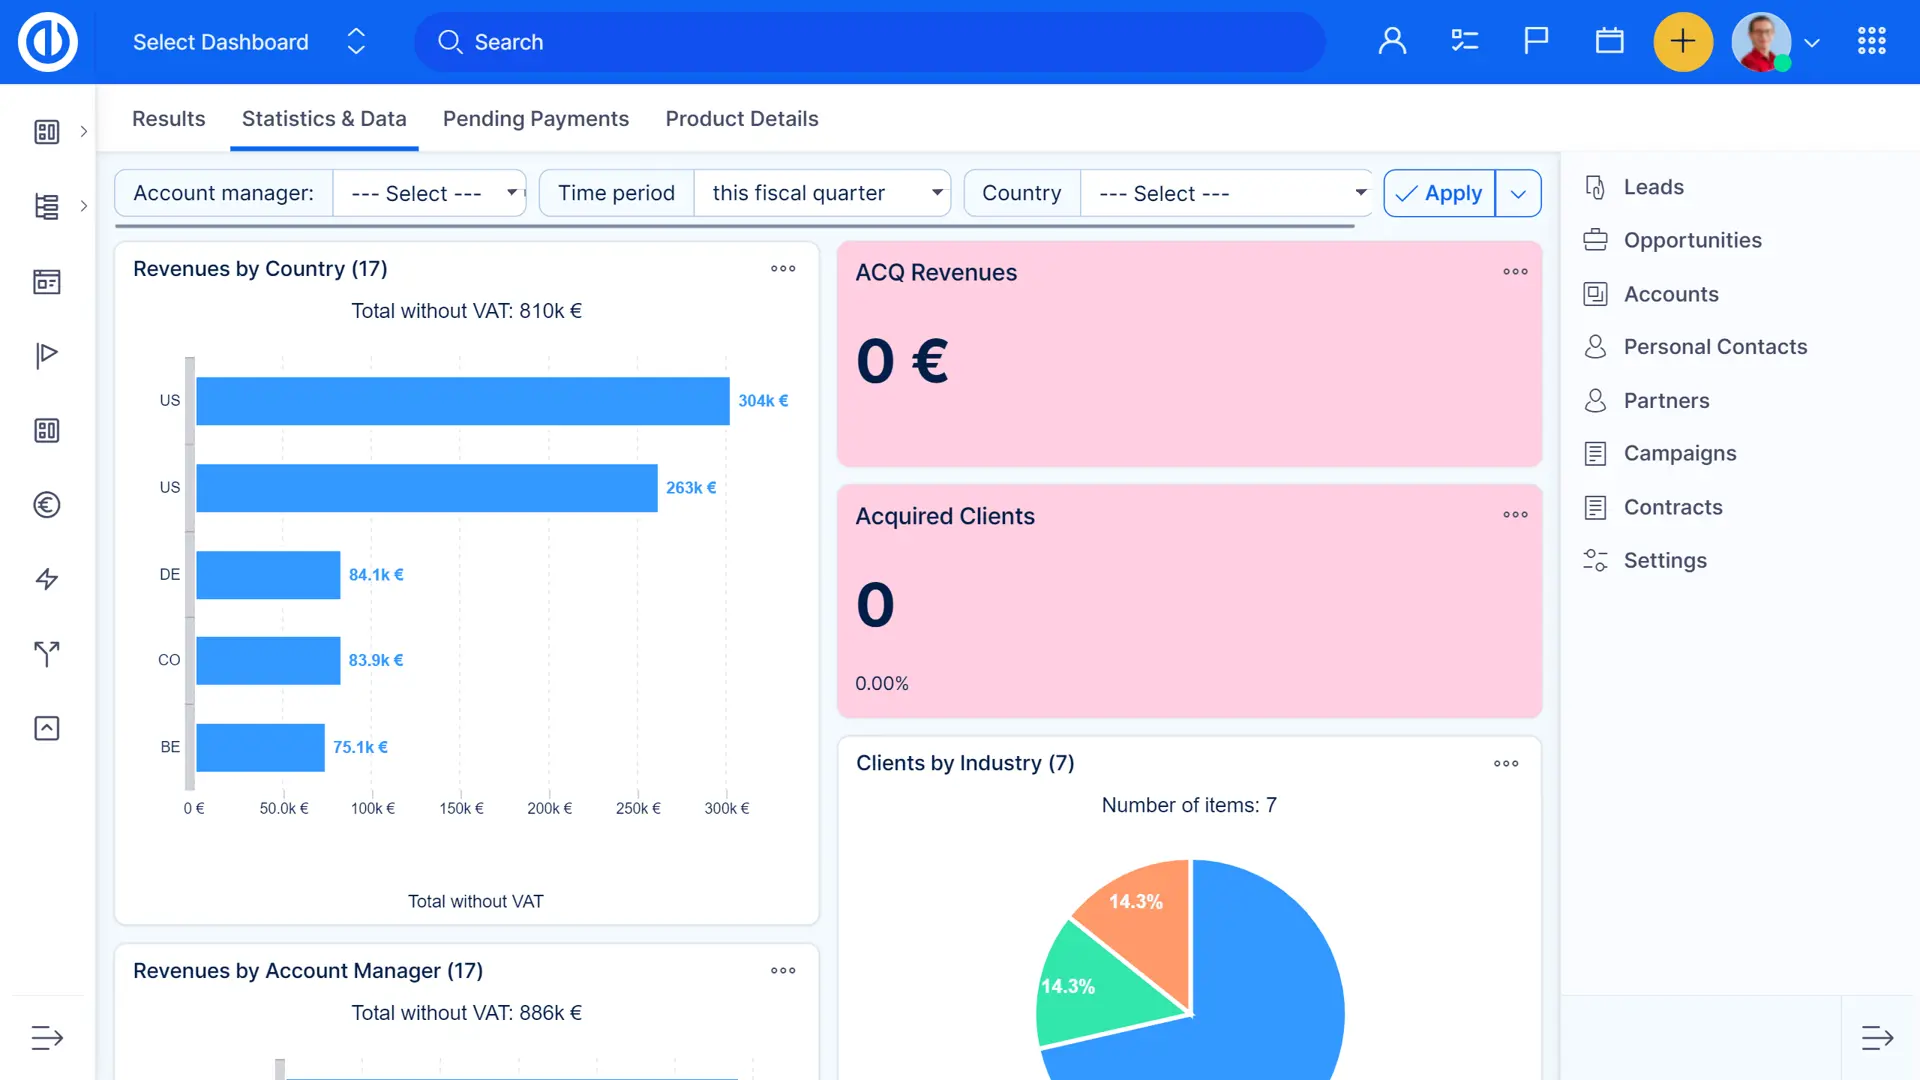Open ACQ Revenues widget options menu

(1515, 272)
